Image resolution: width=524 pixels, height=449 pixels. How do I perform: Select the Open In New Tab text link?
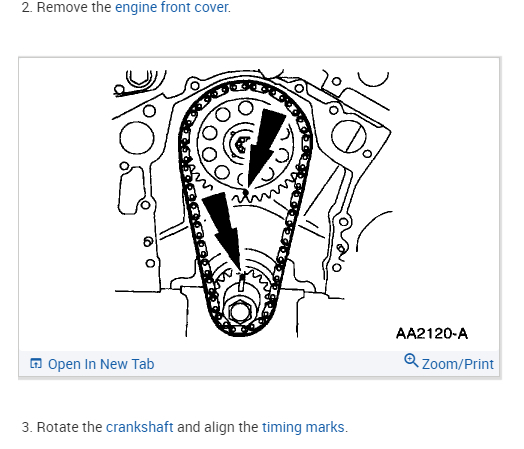click(101, 364)
